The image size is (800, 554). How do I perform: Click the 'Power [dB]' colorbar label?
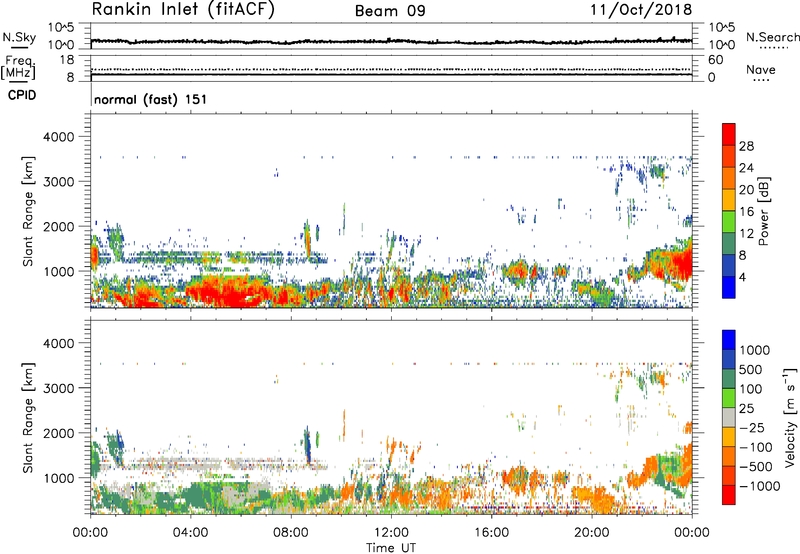[x=763, y=211]
